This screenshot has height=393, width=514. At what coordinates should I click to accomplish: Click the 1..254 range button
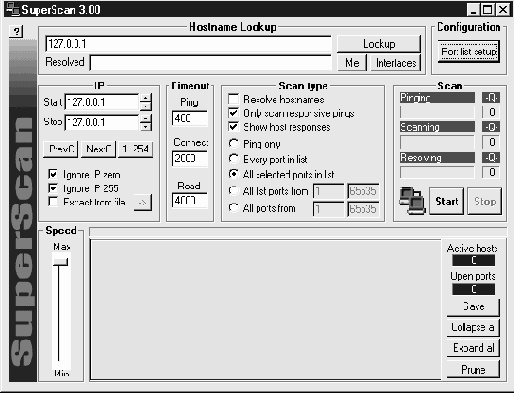(x=136, y=149)
